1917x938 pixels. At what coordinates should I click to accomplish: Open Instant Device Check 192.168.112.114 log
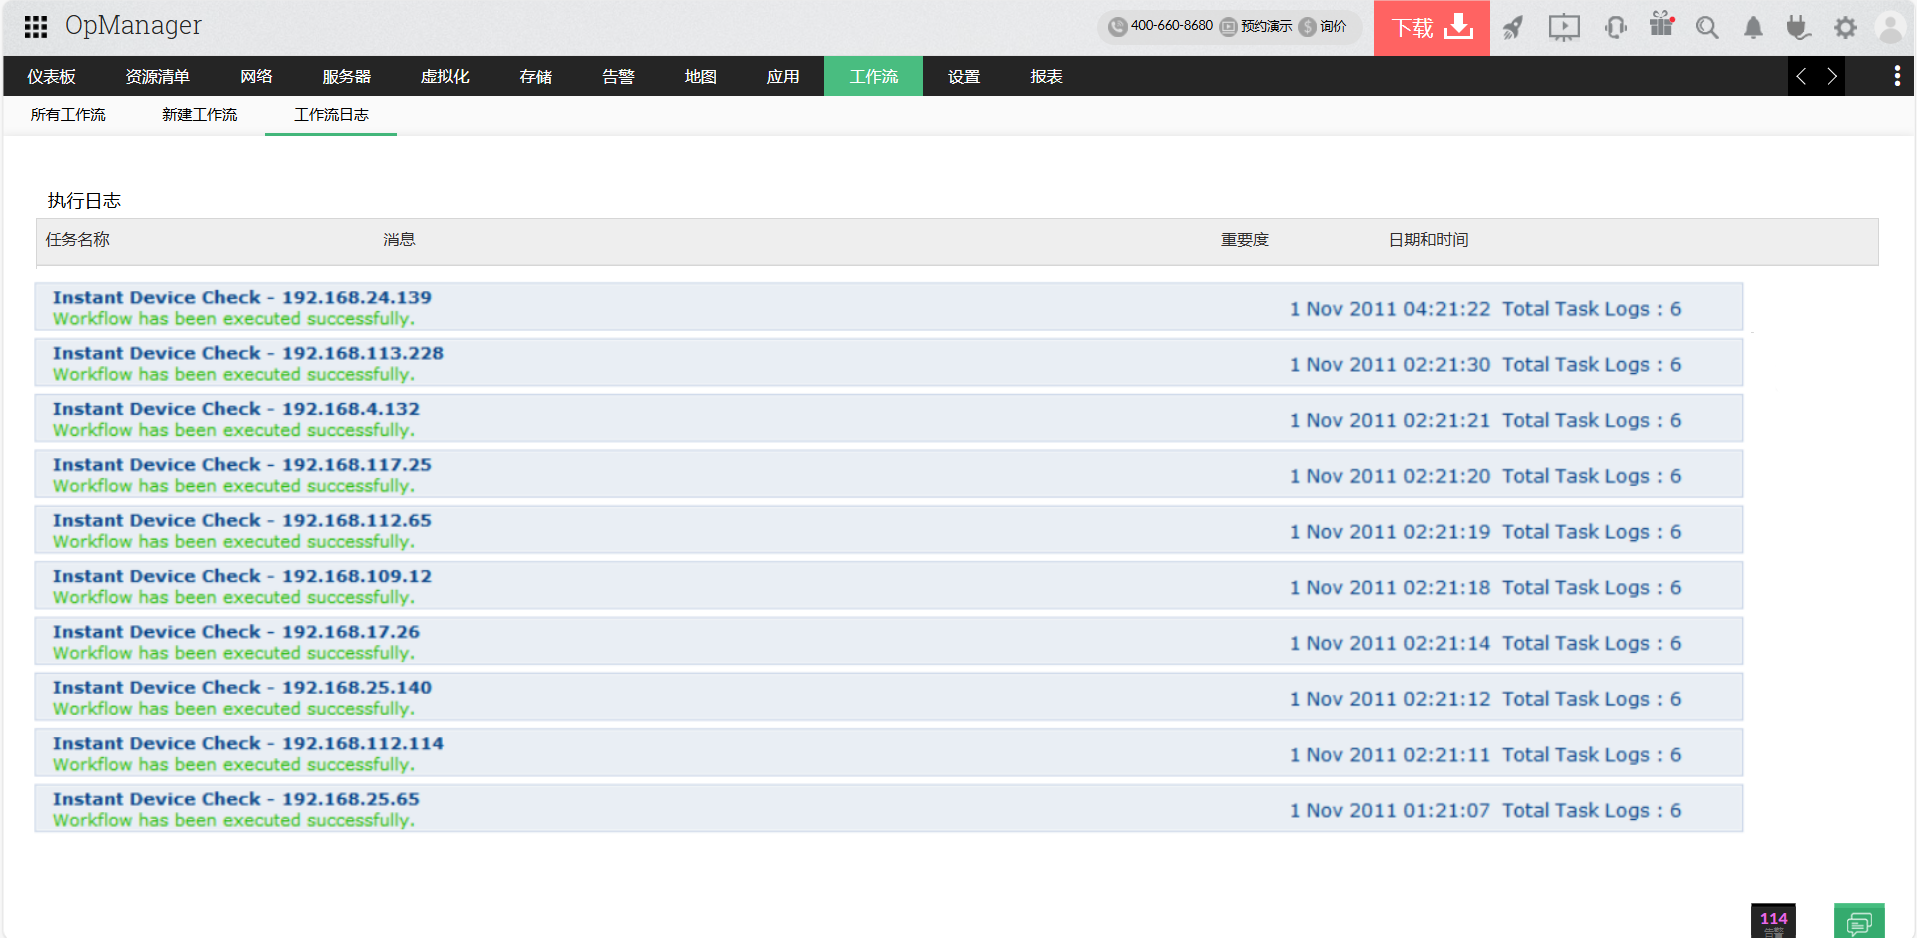889,753
